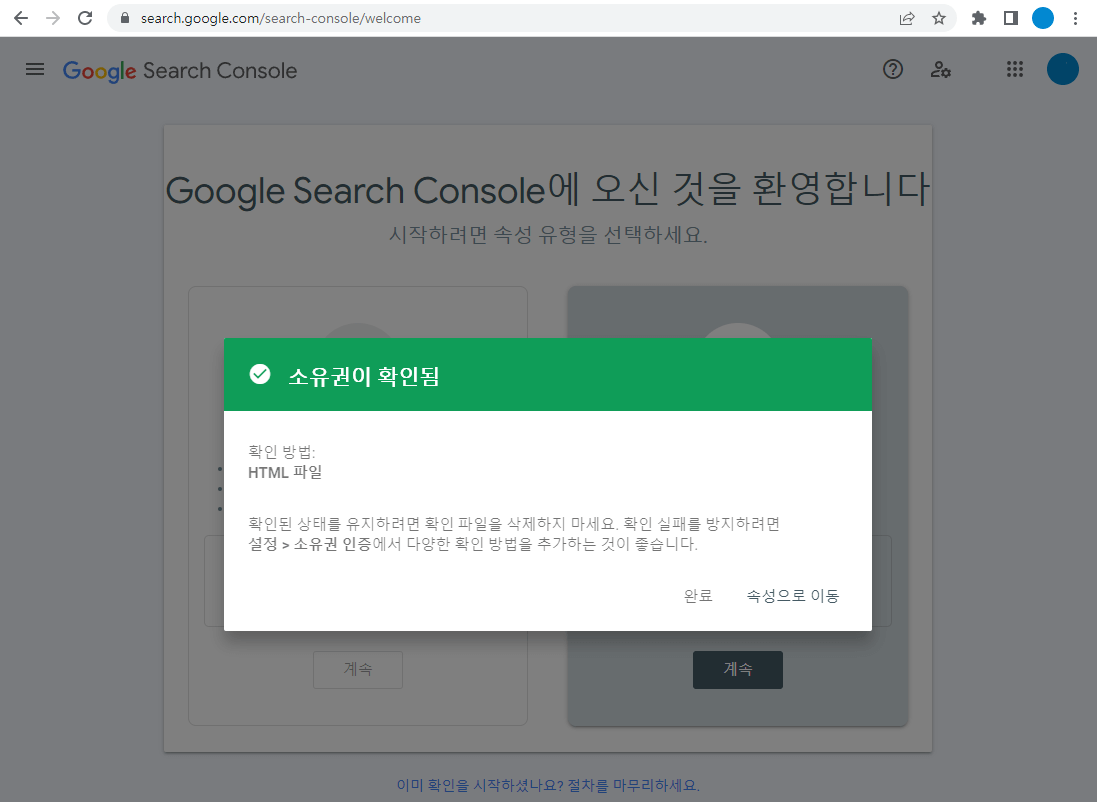The height and width of the screenshot is (802, 1097).
Task: Open the Search Console help icon
Action: [x=892, y=69]
